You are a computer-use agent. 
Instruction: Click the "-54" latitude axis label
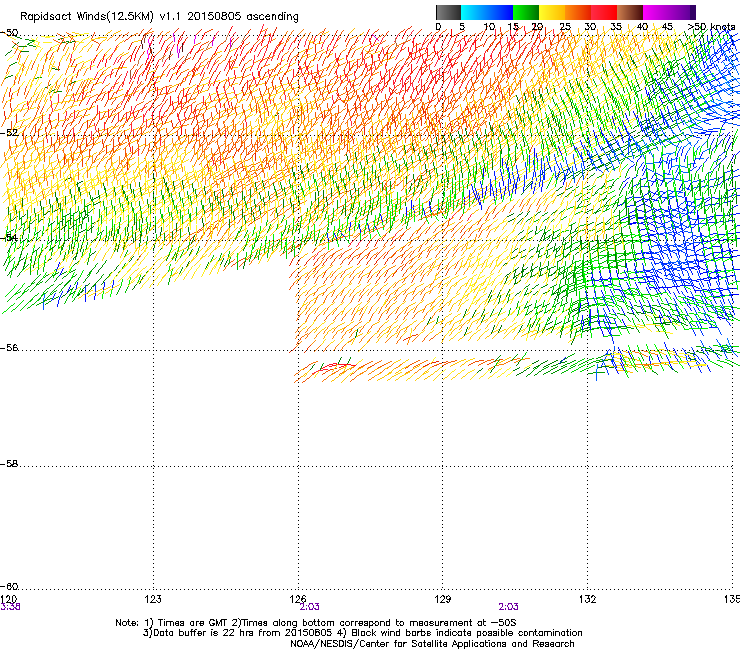(x=9, y=237)
